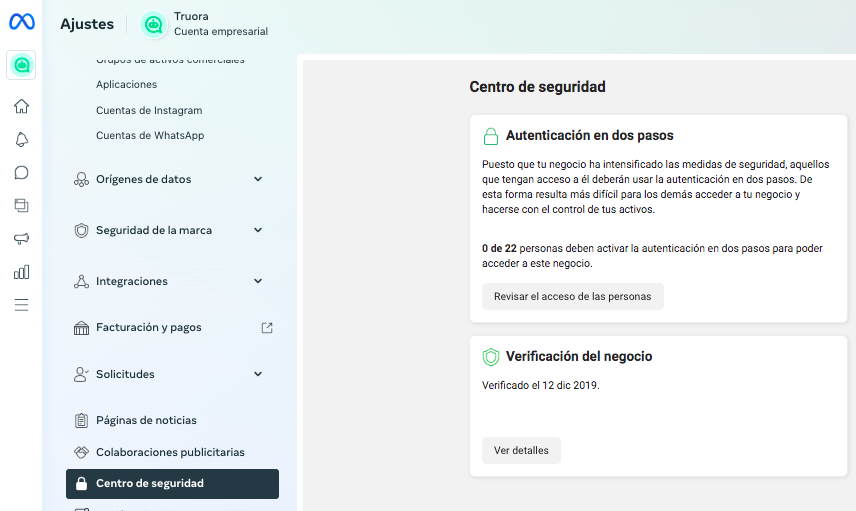856x511 pixels.
Task: Click Revisar el acceso de las personas button
Action: [x=573, y=296]
